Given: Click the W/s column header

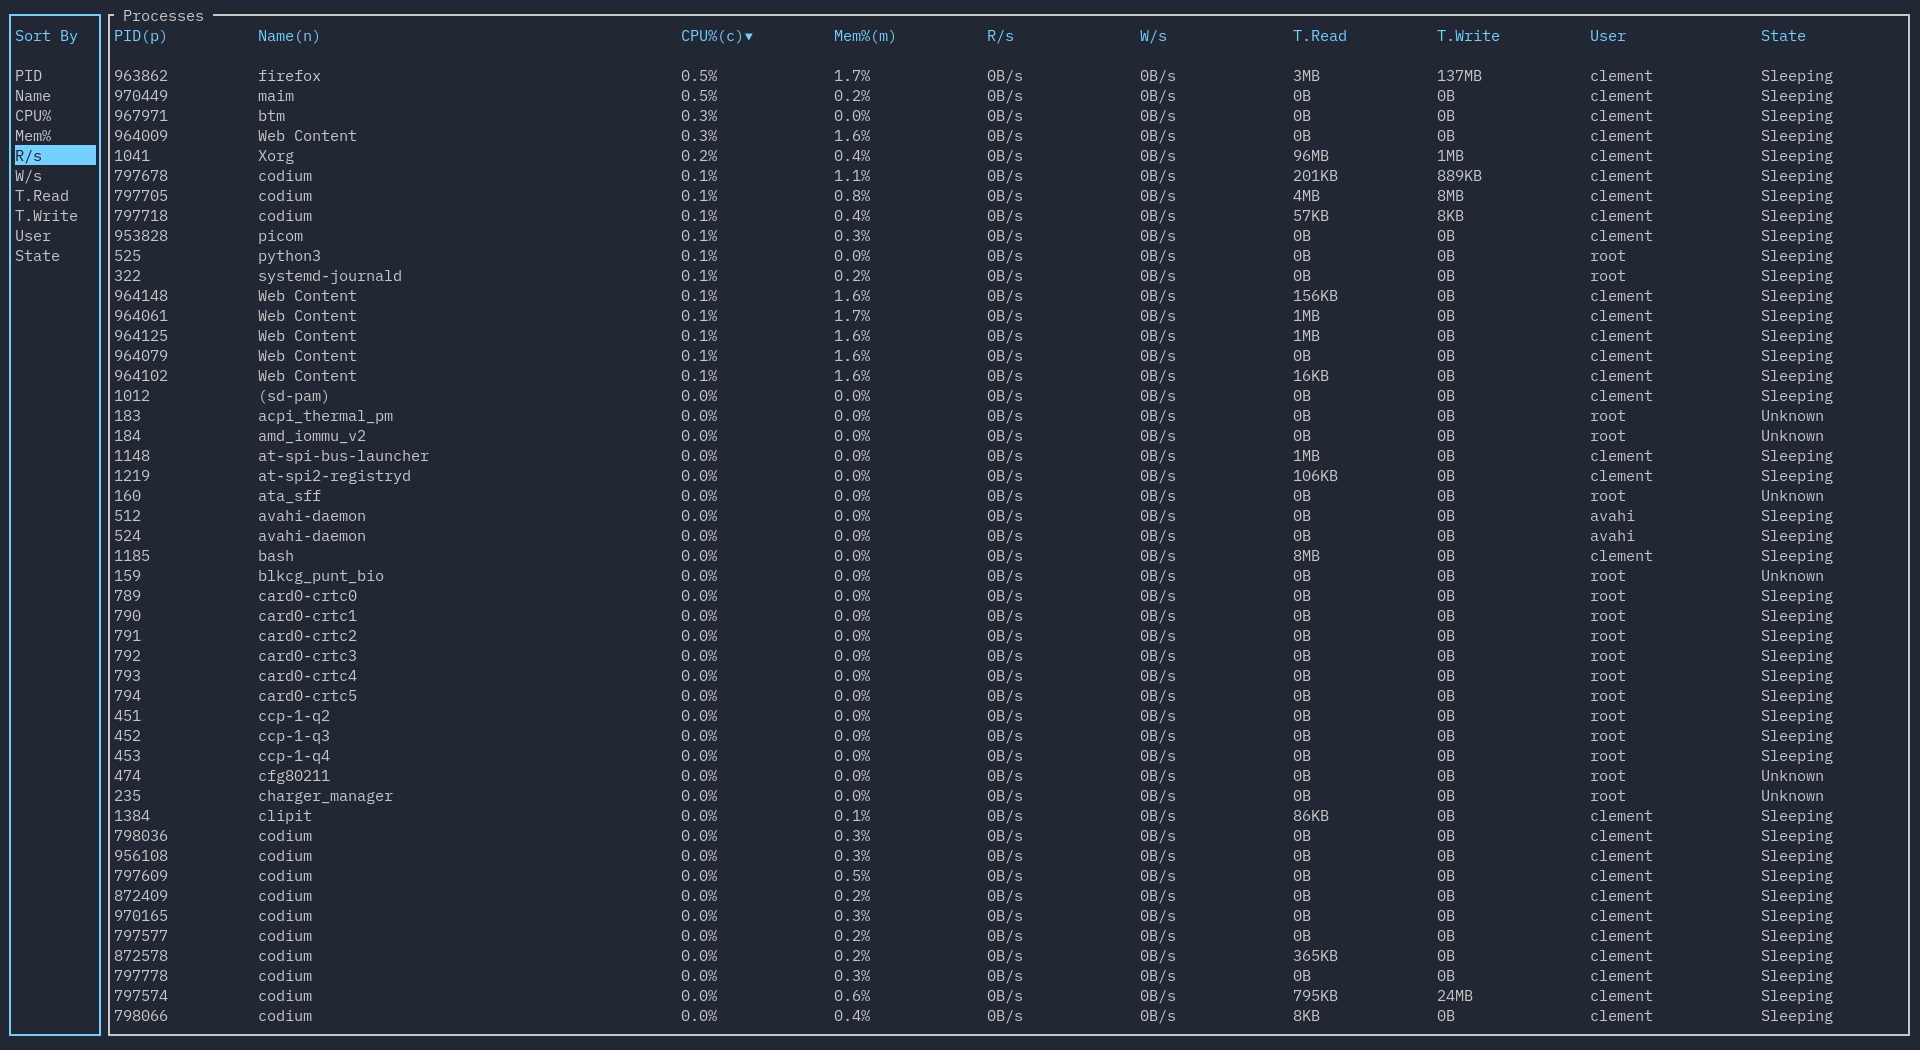Looking at the screenshot, I should tap(1153, 36).
